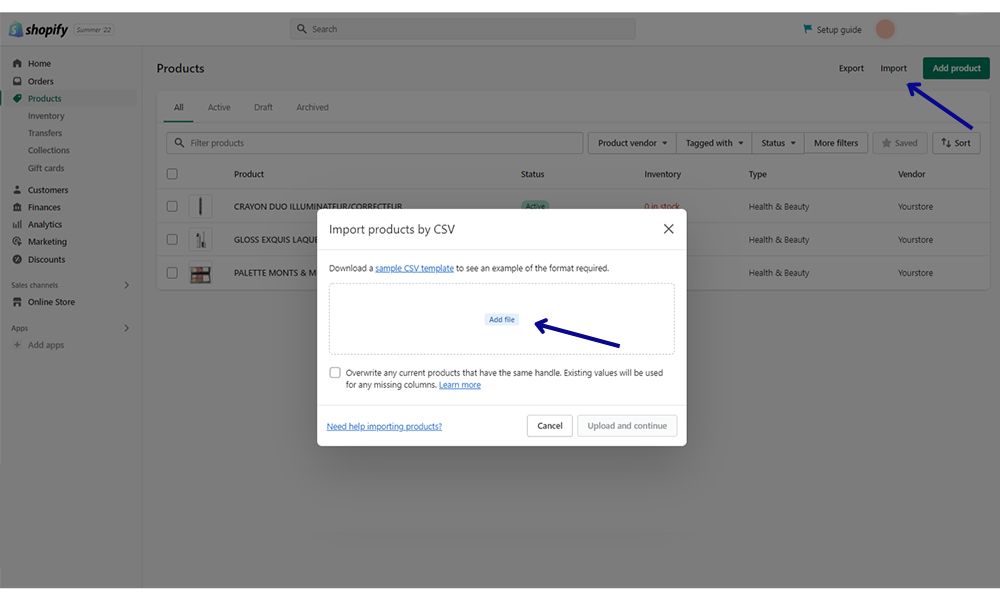Click the More filters button
The width and height of the screenshot is (1000, 600).
click(835, 143)
